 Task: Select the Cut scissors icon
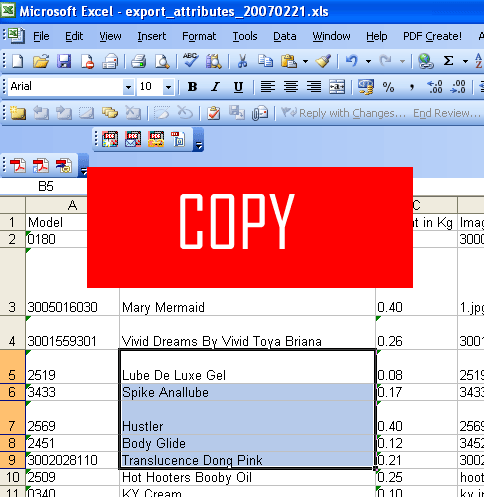(x=242, y=62)
